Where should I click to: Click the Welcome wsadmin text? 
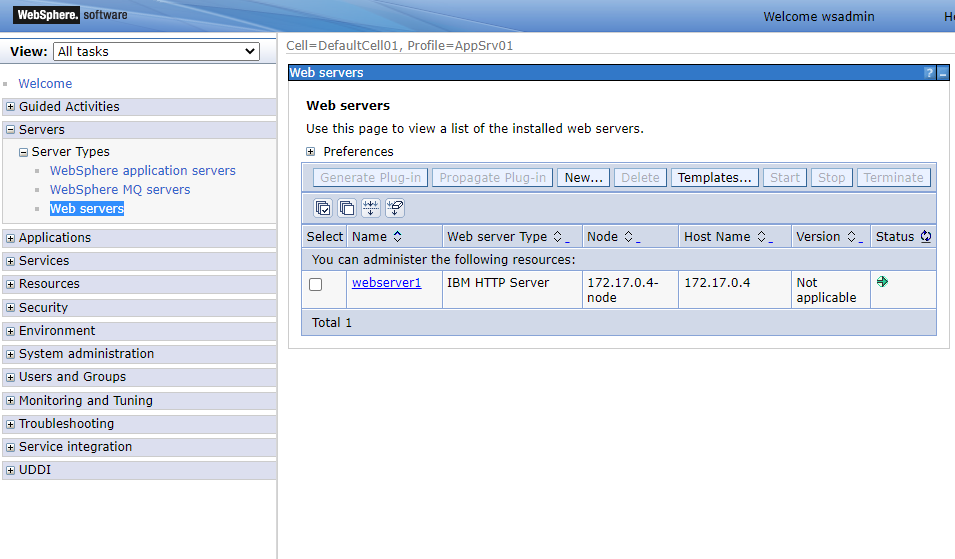pyautogui.click(x=819, y=16)
